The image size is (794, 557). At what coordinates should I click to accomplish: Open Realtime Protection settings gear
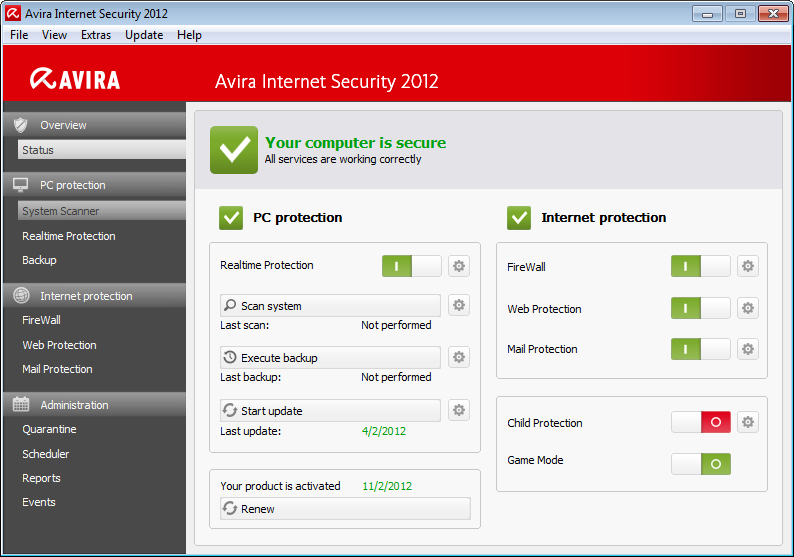pos(459,266)
